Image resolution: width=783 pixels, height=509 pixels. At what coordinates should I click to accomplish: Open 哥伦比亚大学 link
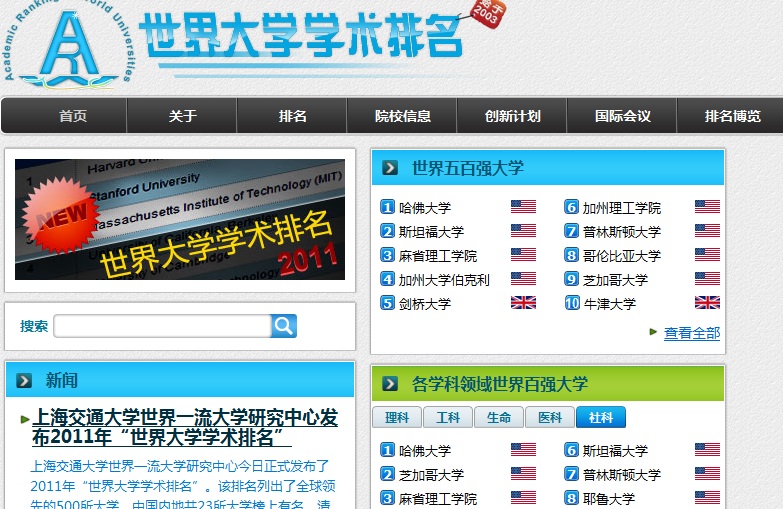(x=622, y=256)
